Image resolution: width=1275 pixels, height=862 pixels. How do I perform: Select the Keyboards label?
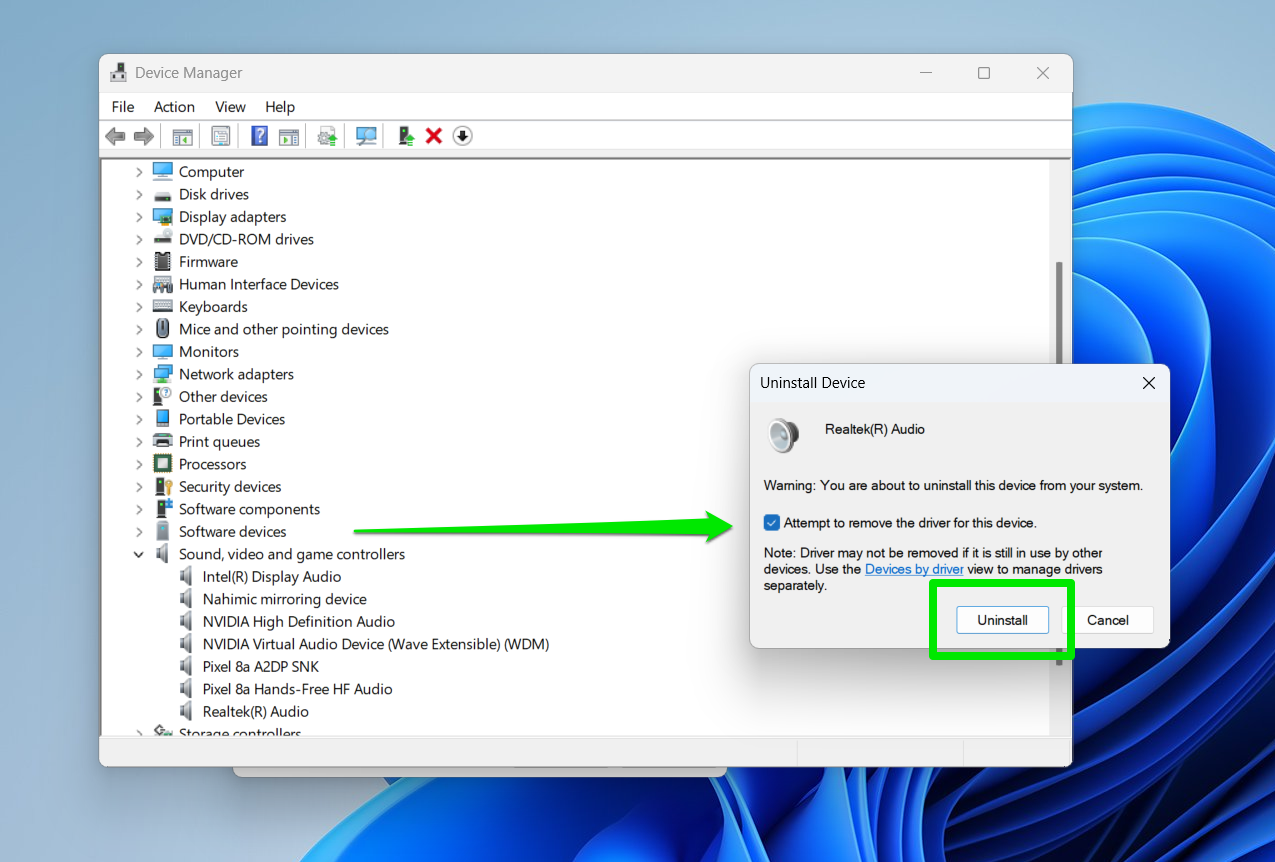[213, 307]
